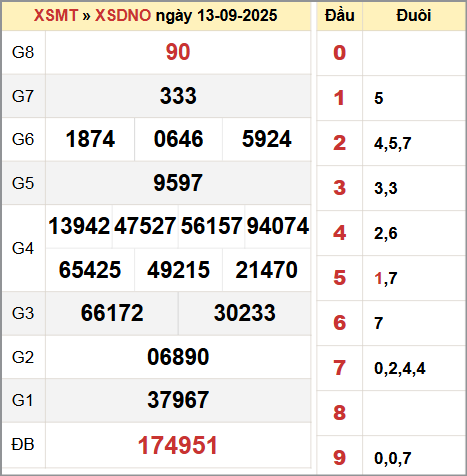Image resolution: width=467 pixels, height=476 pixels.
Task: Click G4 number 49215
Action: (178, 270)
